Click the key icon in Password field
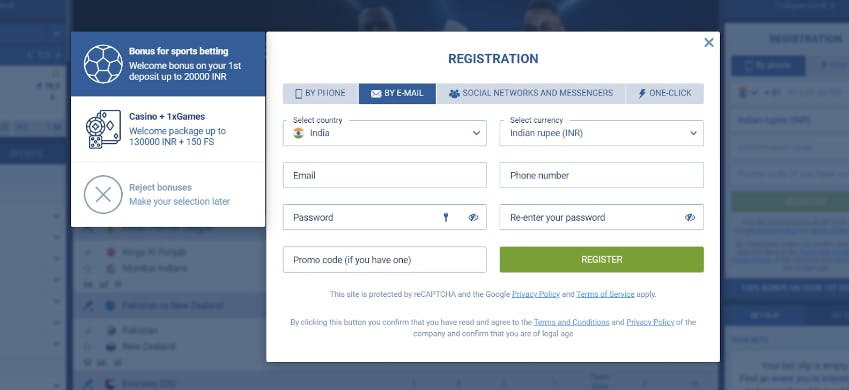 coord(446,217)
